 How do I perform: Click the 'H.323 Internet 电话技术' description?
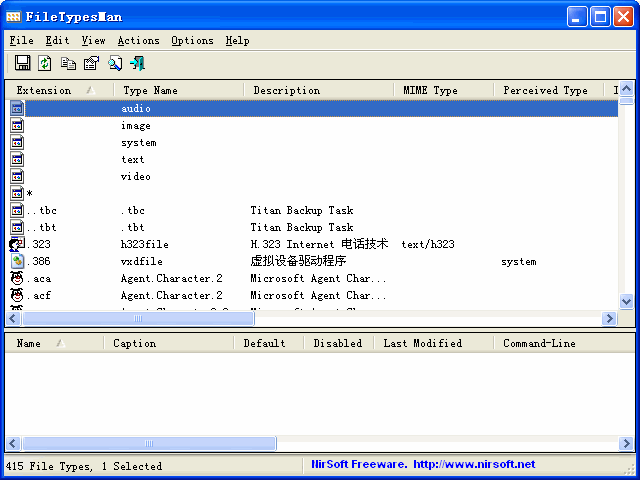(319, 244)
